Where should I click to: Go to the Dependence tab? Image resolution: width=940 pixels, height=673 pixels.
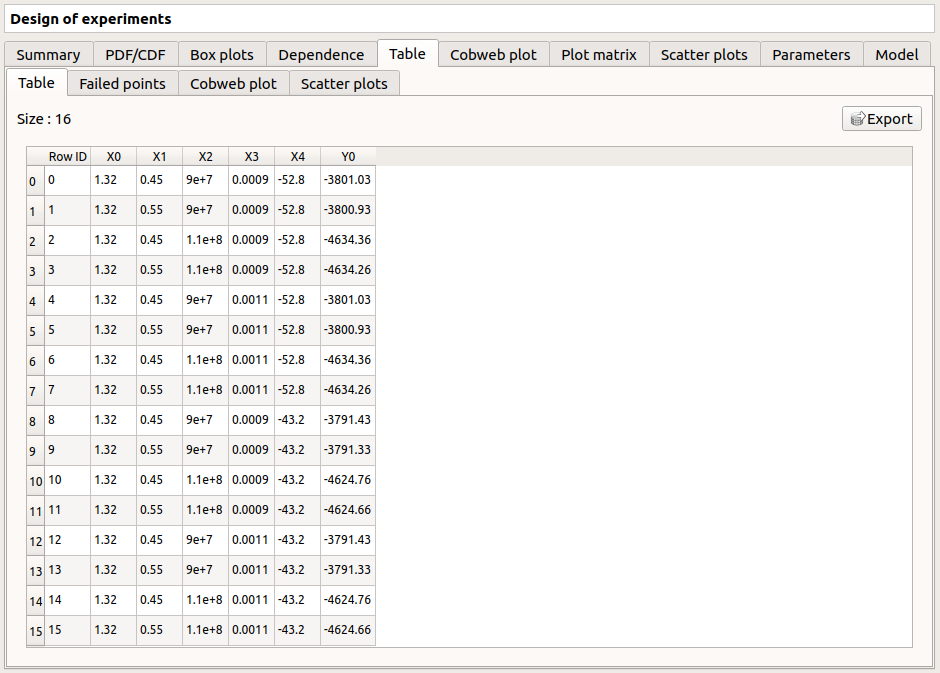tap(321, 55)
